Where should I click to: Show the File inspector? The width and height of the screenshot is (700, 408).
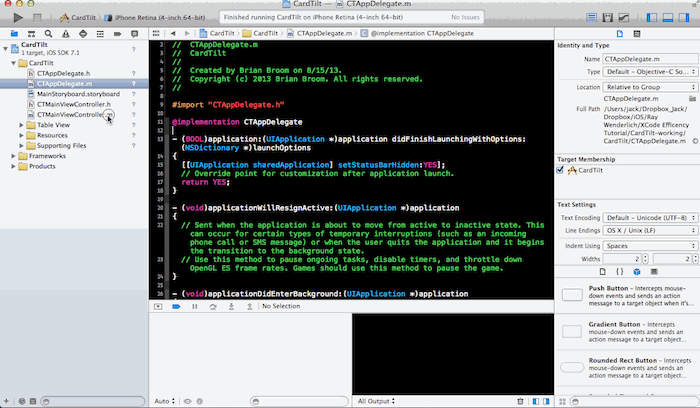(620, 34)
